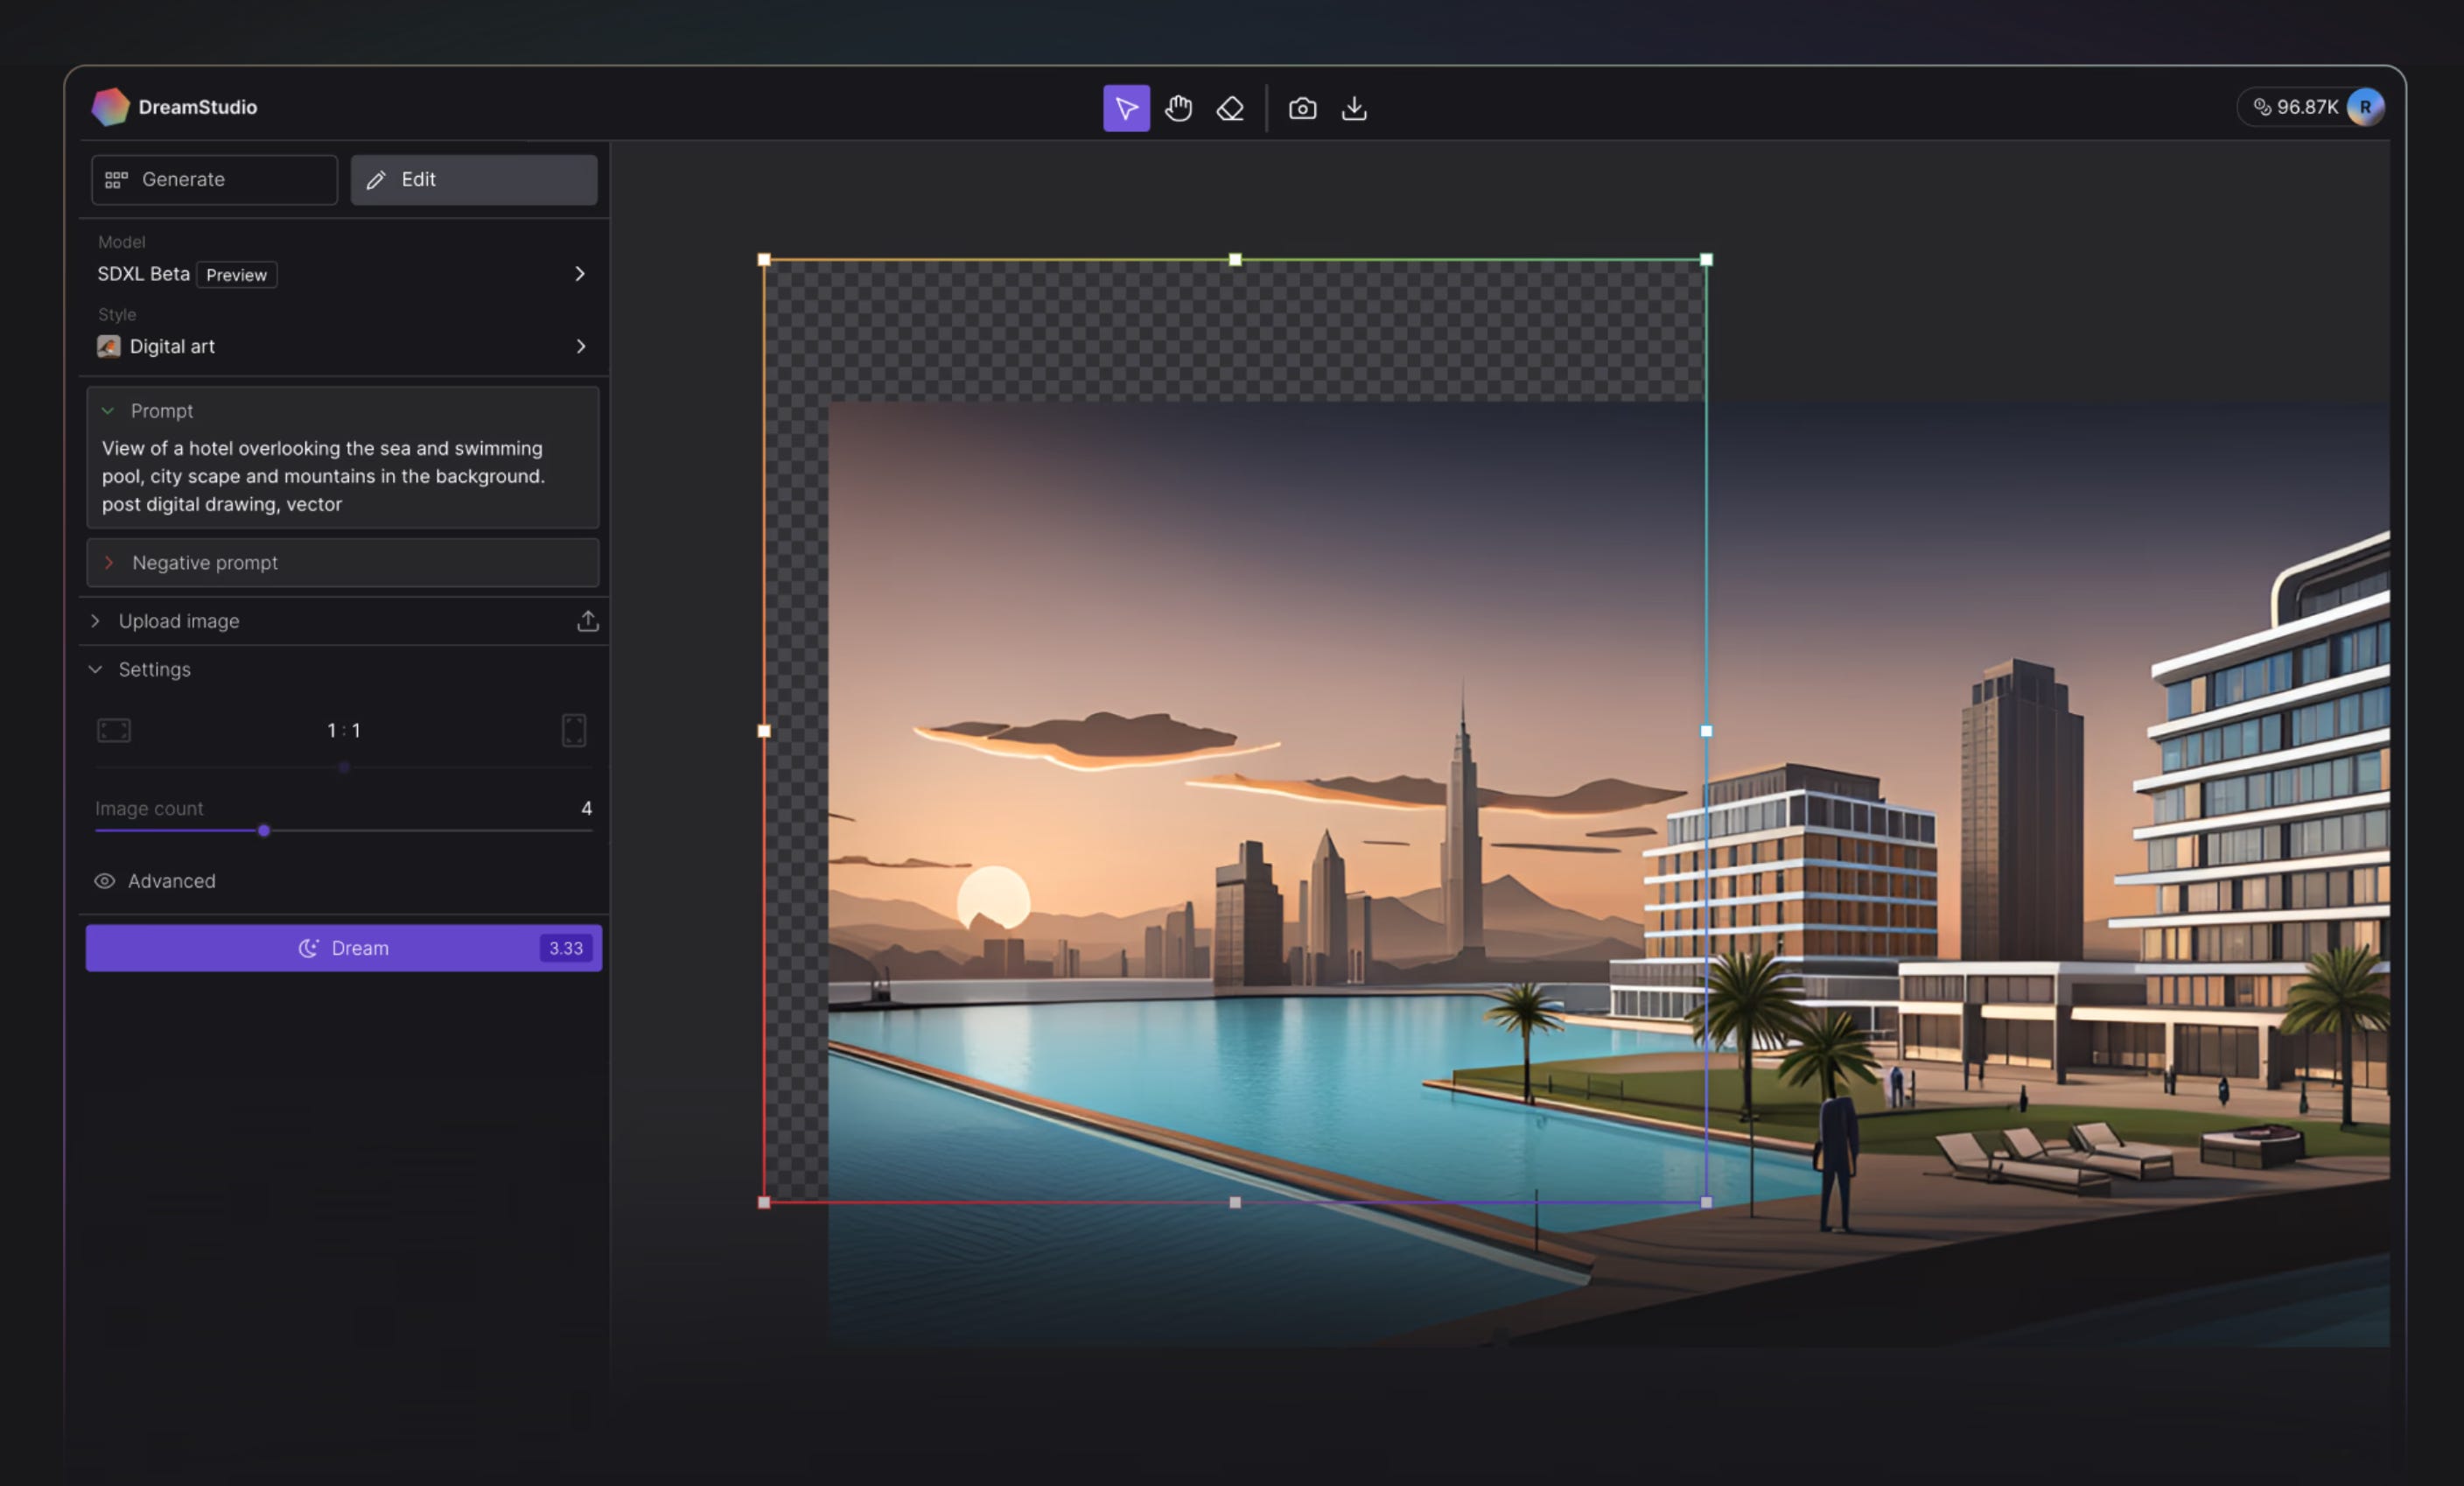Click the Dream generate button

click(344, 948)
